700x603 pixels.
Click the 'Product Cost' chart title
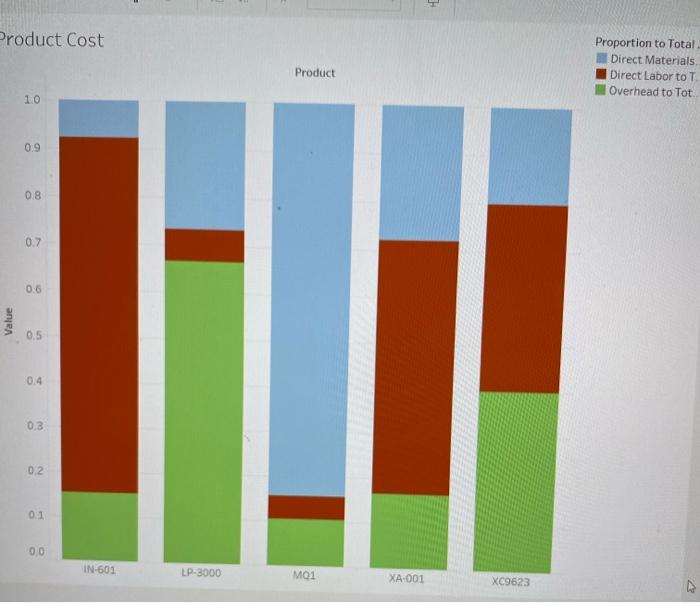point(52,40)
